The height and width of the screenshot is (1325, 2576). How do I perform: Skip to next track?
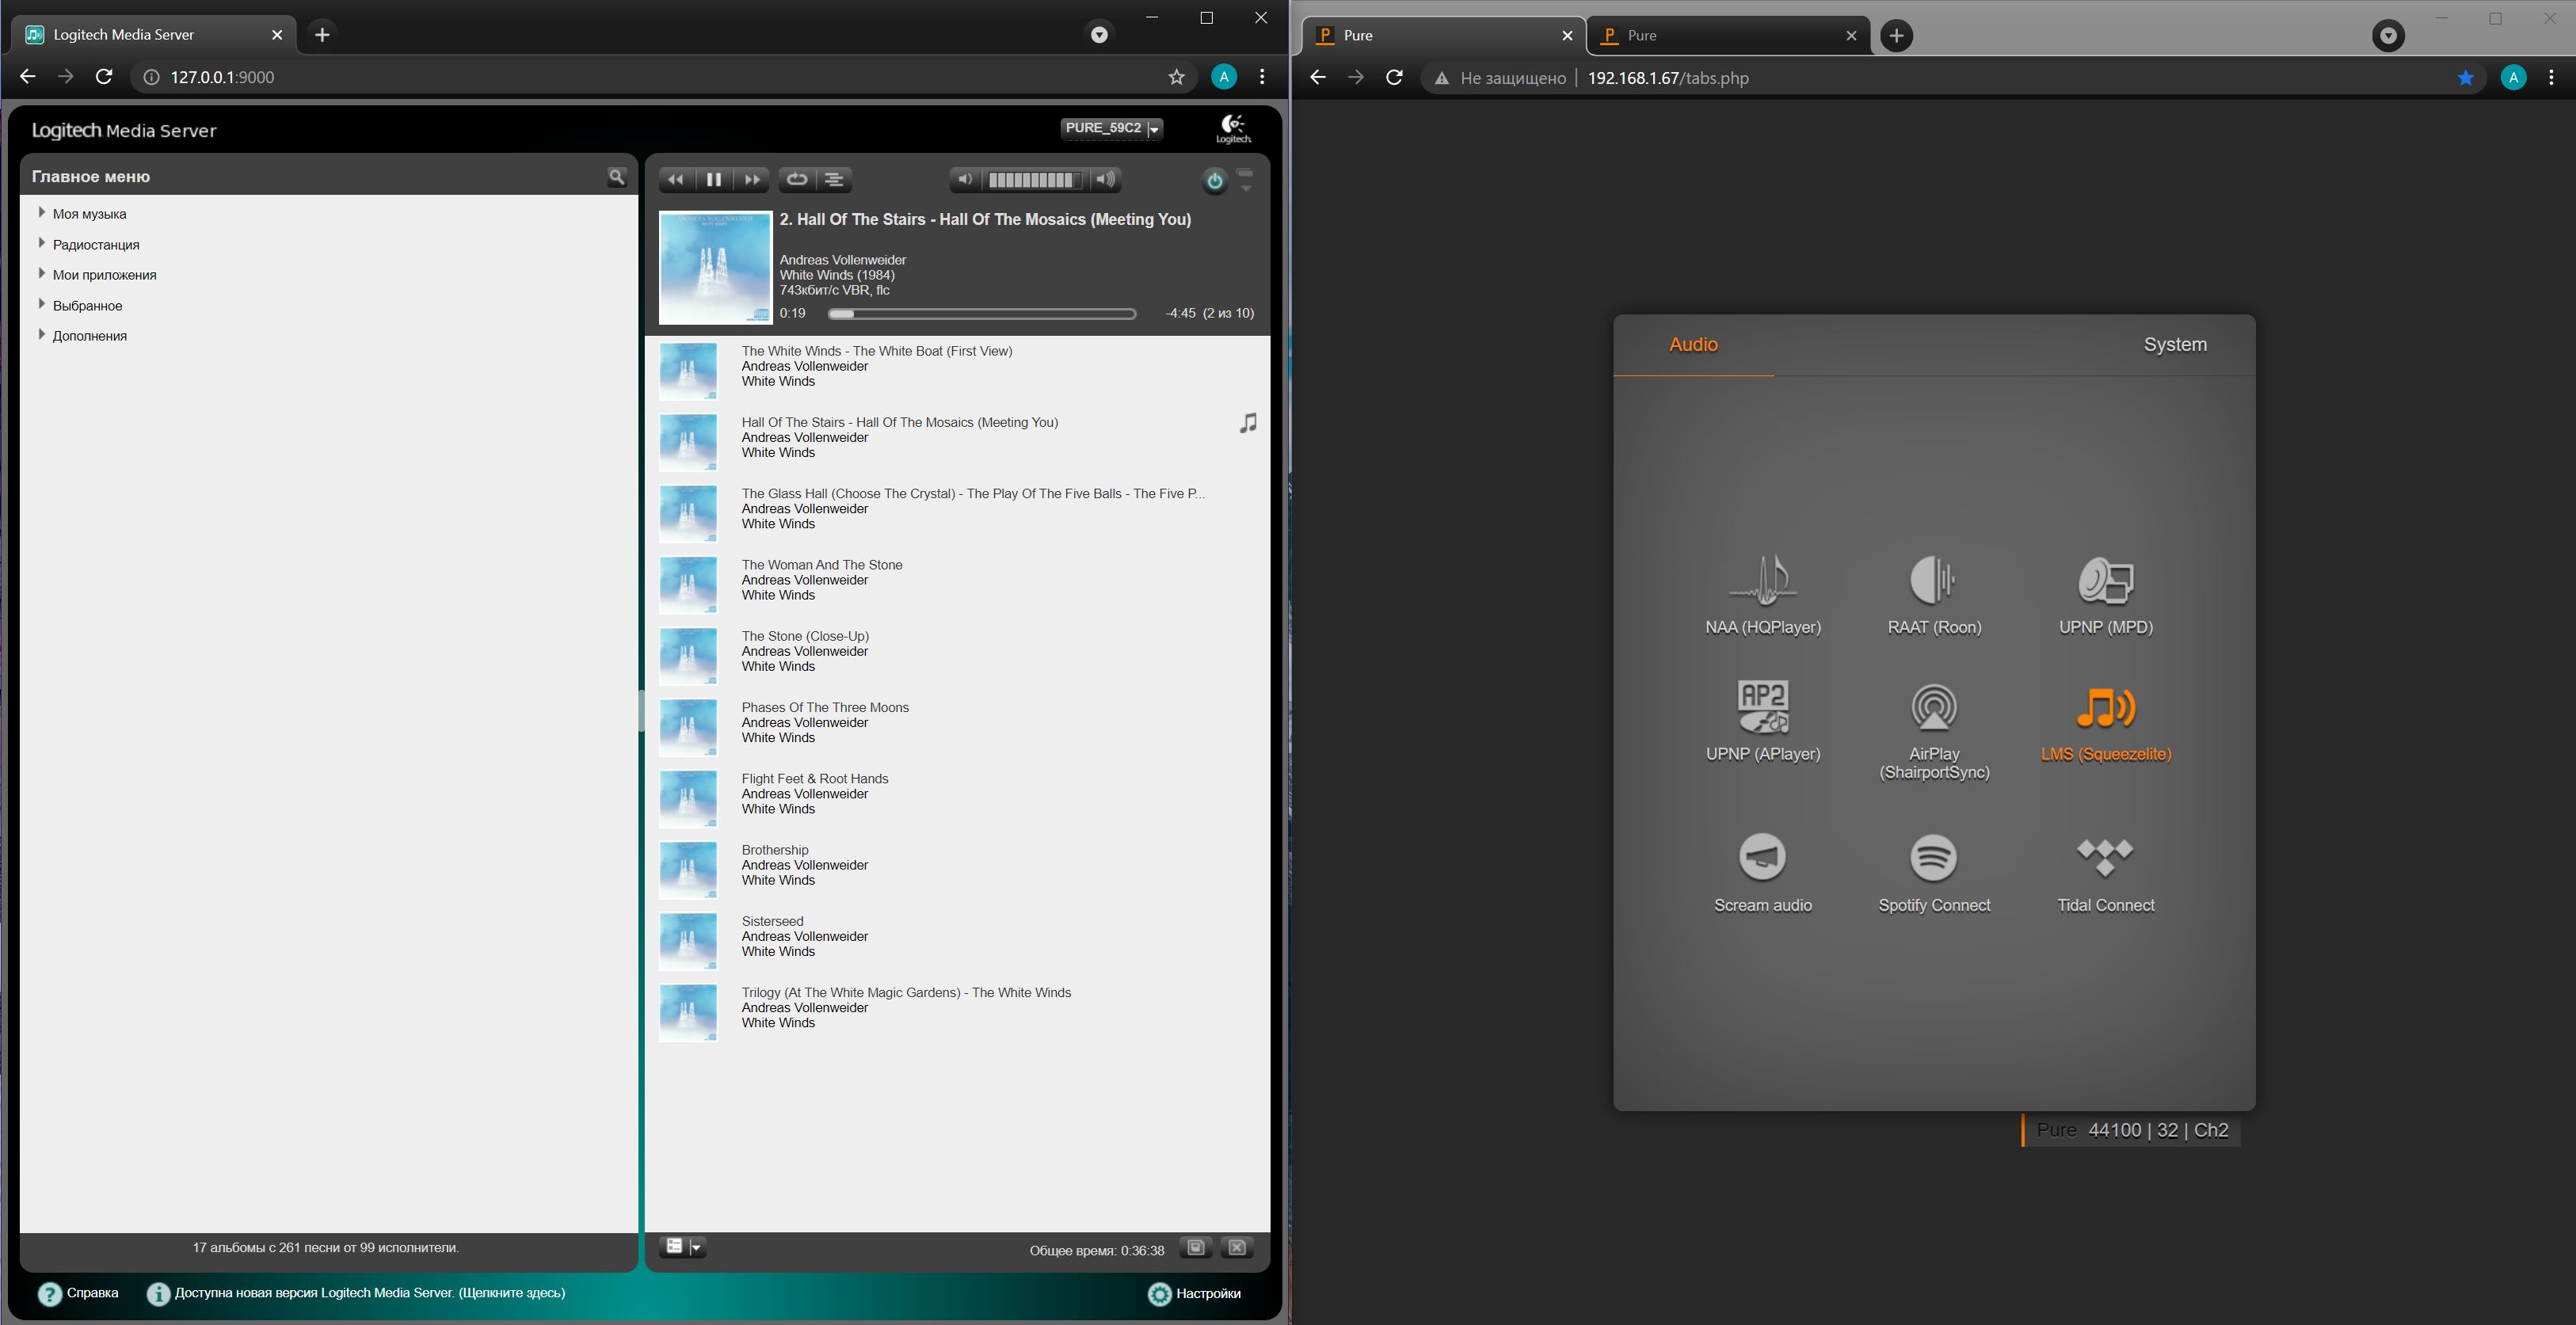click(x=751, y=180)
